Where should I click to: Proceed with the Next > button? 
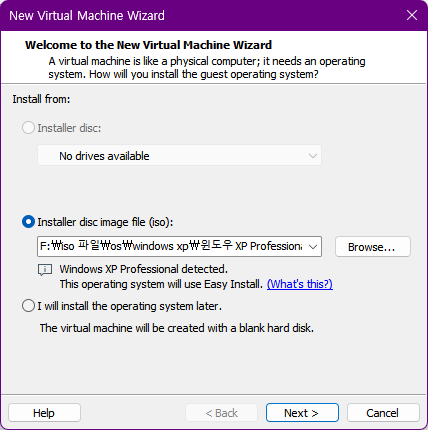coord(302,413)
